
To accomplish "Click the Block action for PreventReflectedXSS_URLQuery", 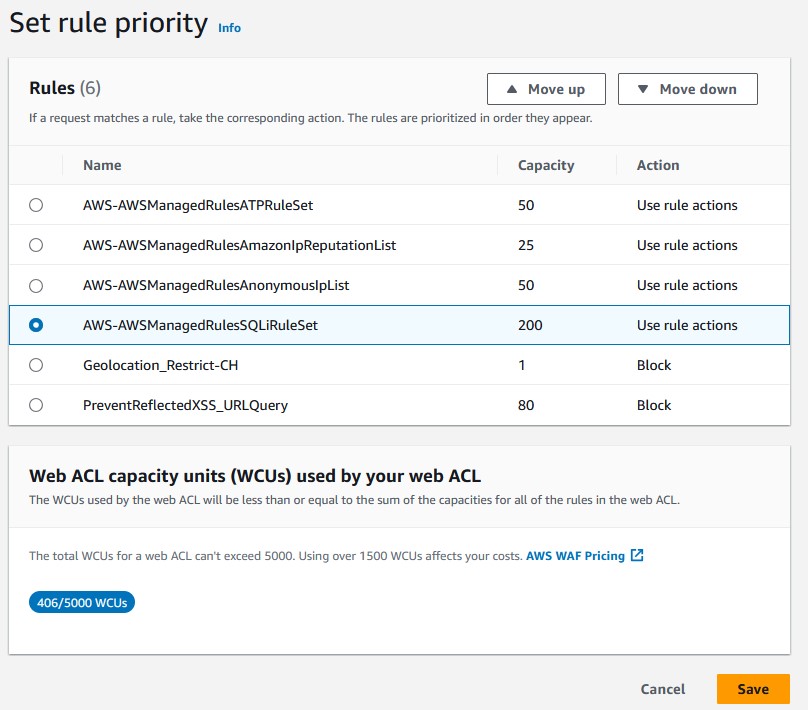I will coord(654,405).
